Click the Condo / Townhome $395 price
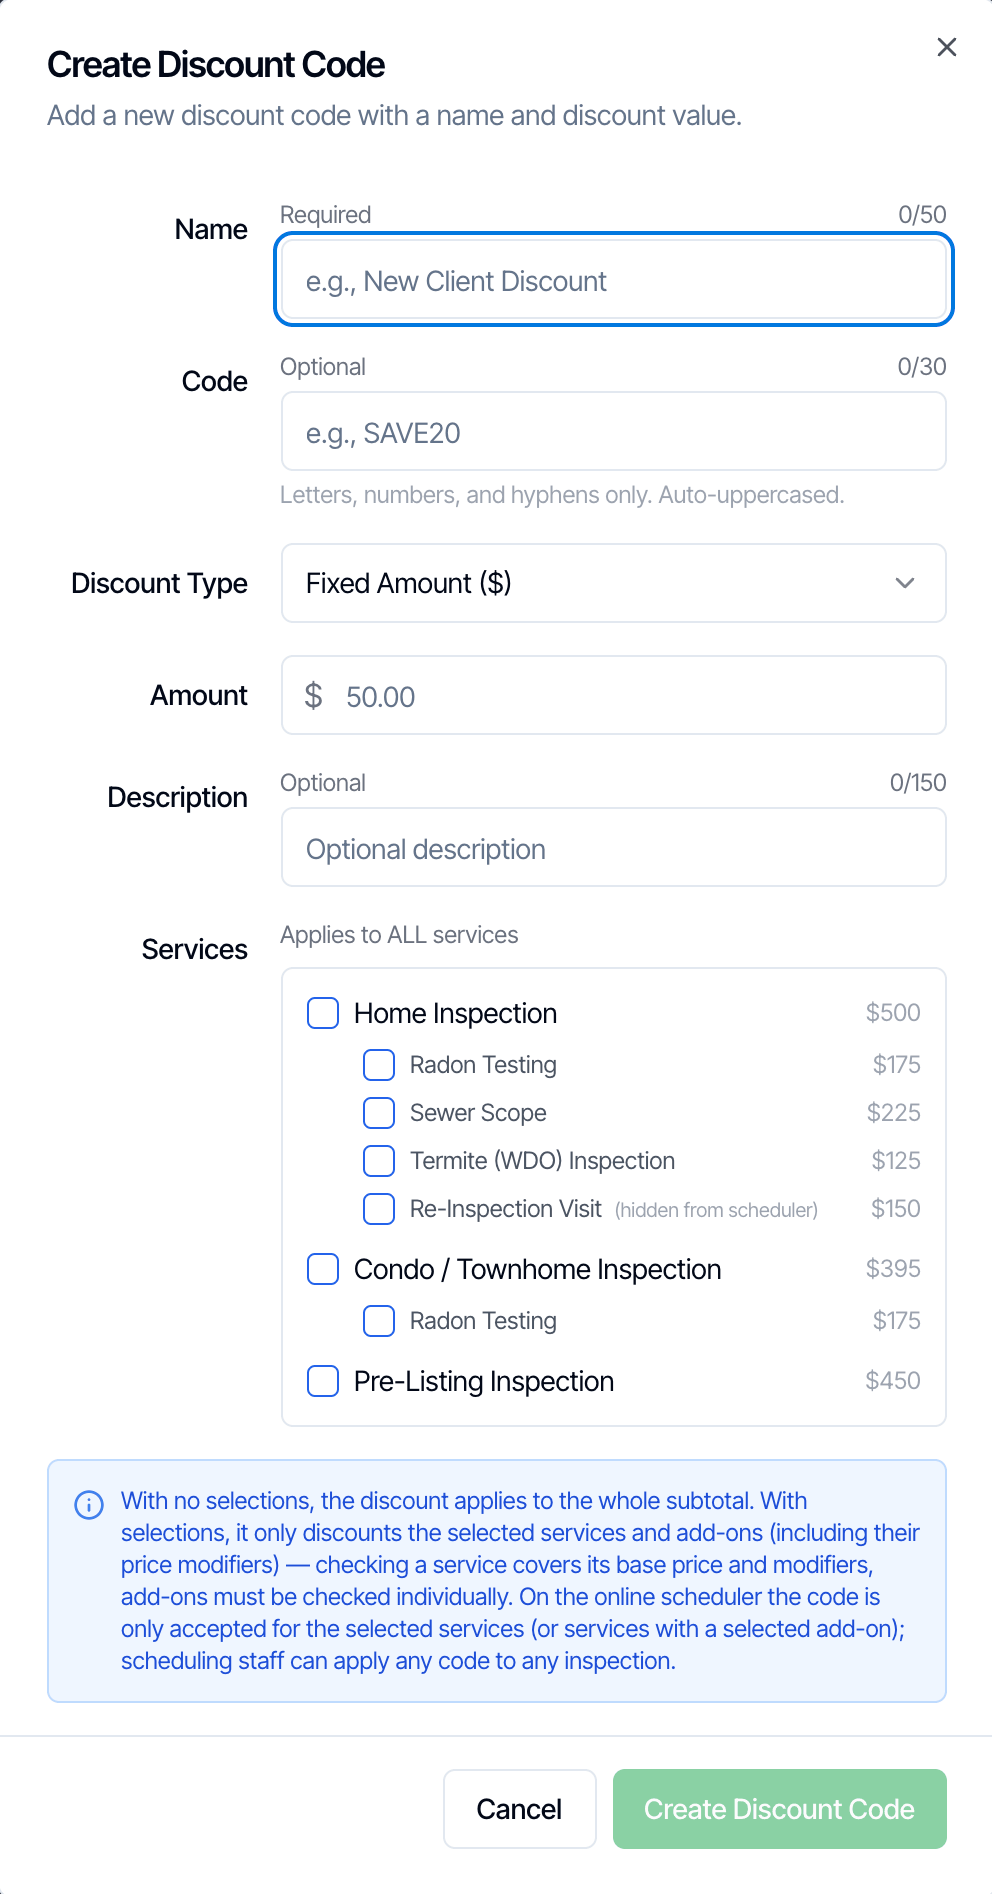This screenshot has width=992, height=1894. click(x=893, y=1268)
